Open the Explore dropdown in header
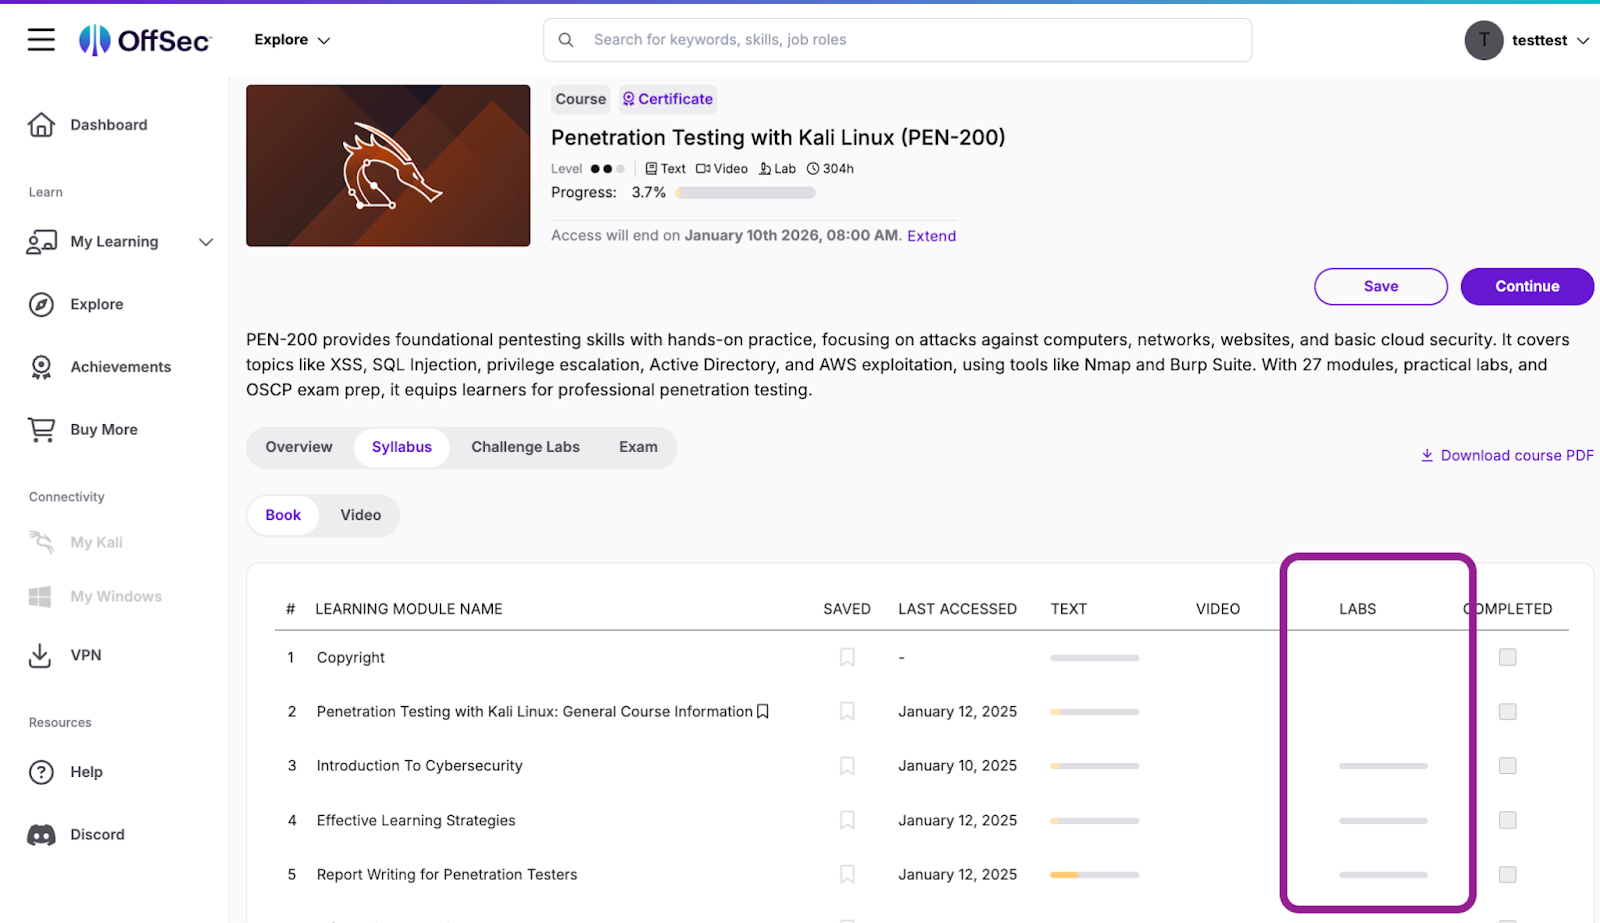 coord(292,40)
